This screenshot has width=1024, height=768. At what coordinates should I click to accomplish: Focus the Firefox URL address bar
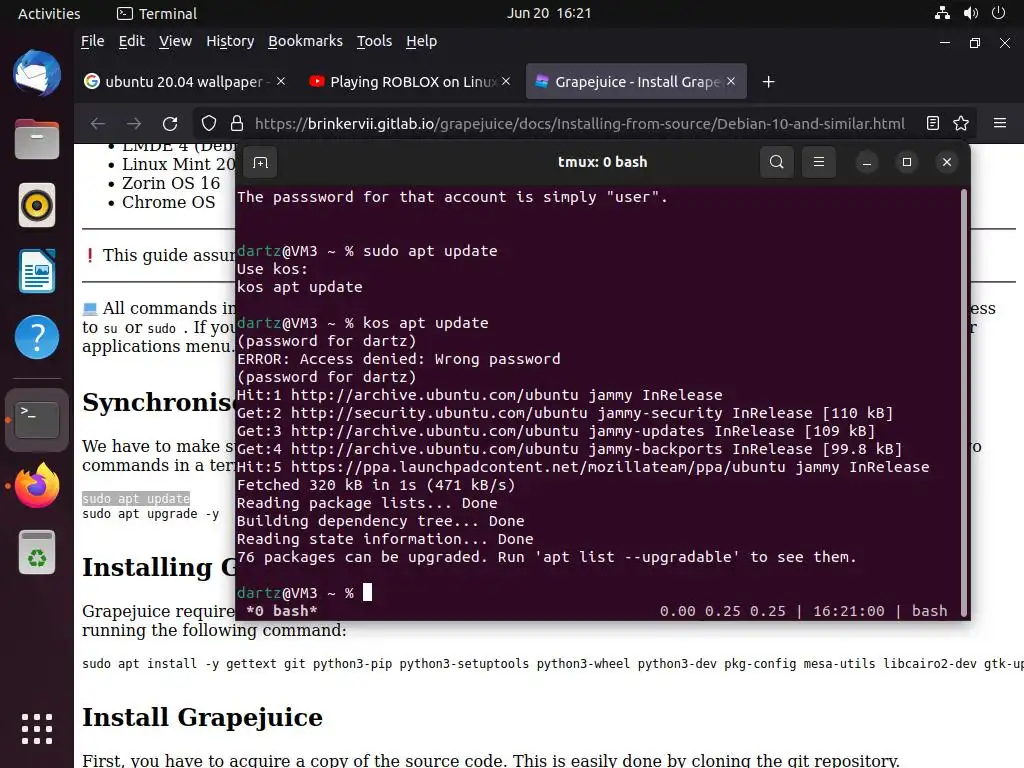coord(579,123)
